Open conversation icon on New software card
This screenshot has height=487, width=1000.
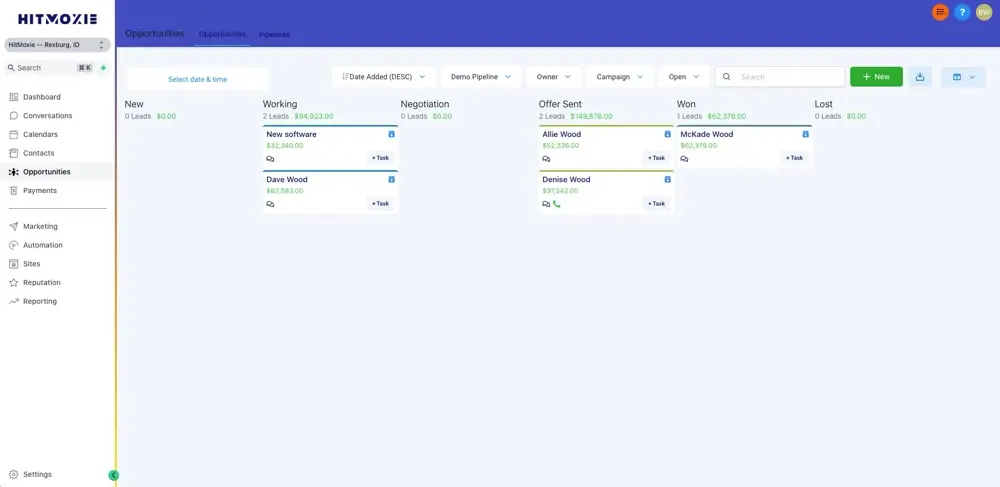[270, 159]
